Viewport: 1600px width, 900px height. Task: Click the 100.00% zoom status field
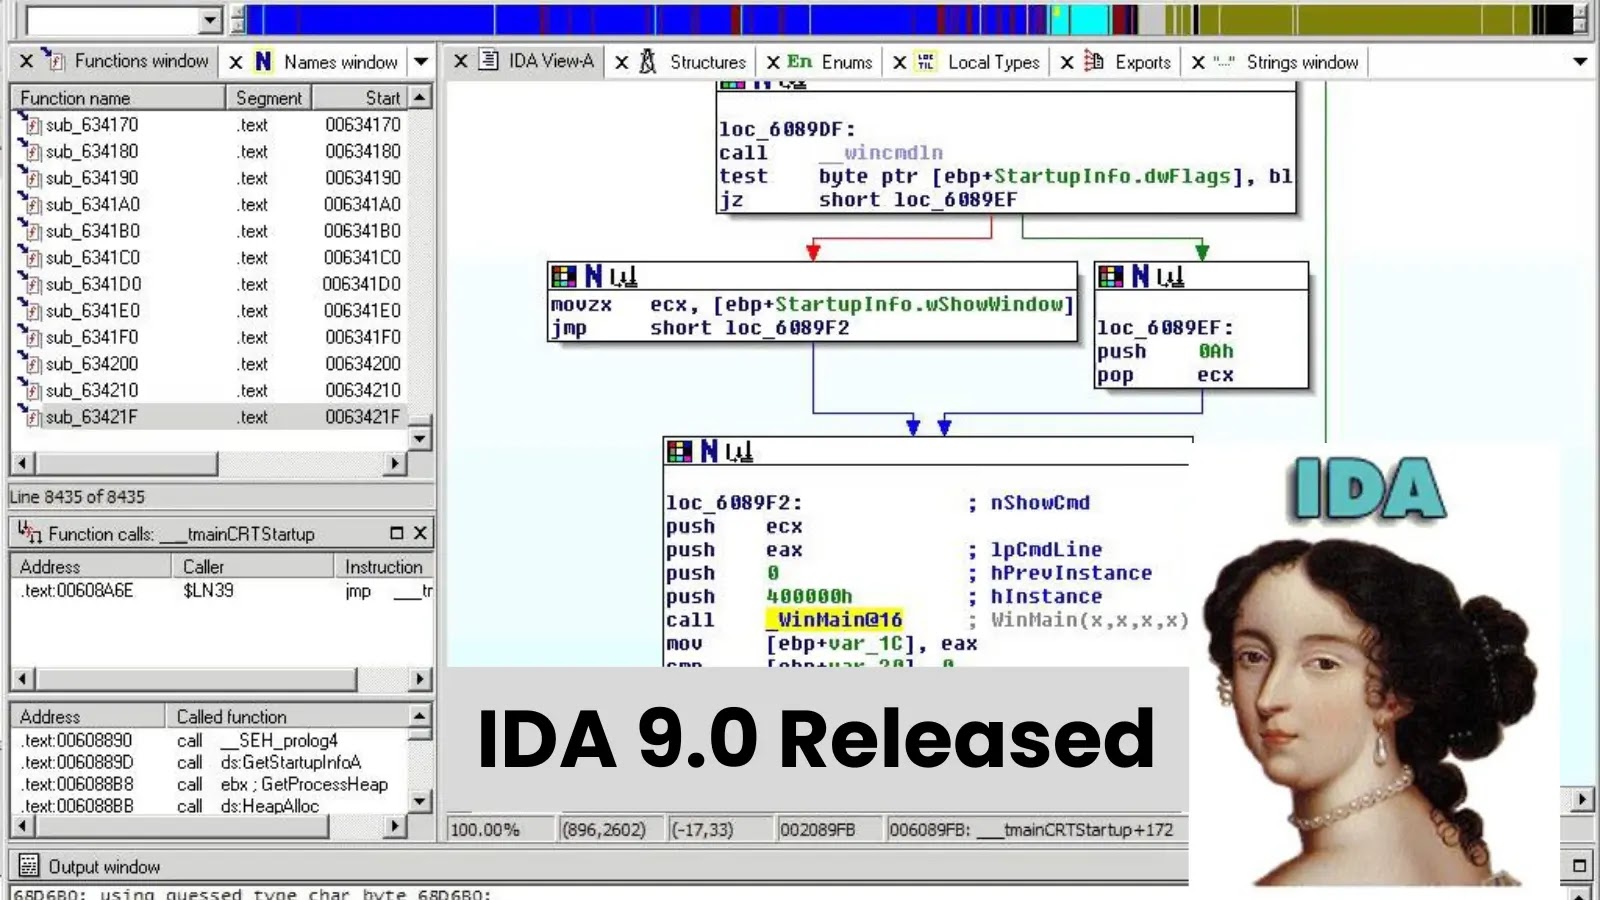[501, 830]
